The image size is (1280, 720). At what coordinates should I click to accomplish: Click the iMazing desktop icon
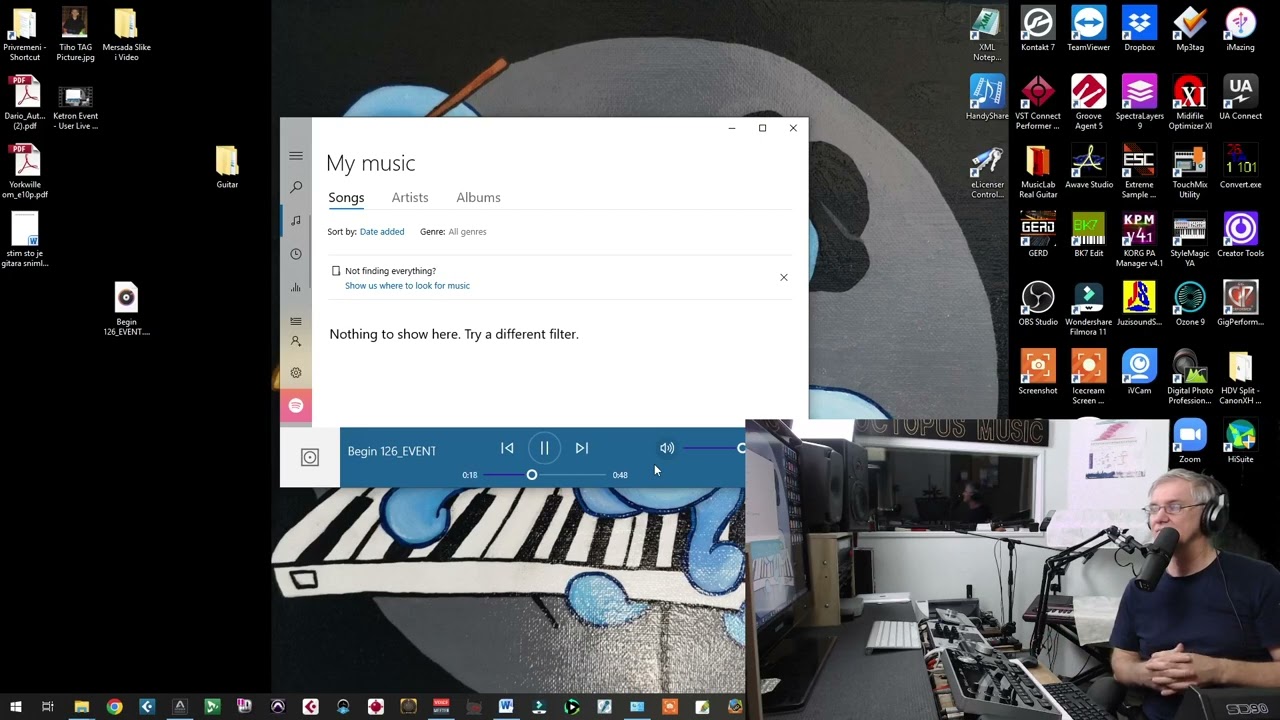(1241, 30)
